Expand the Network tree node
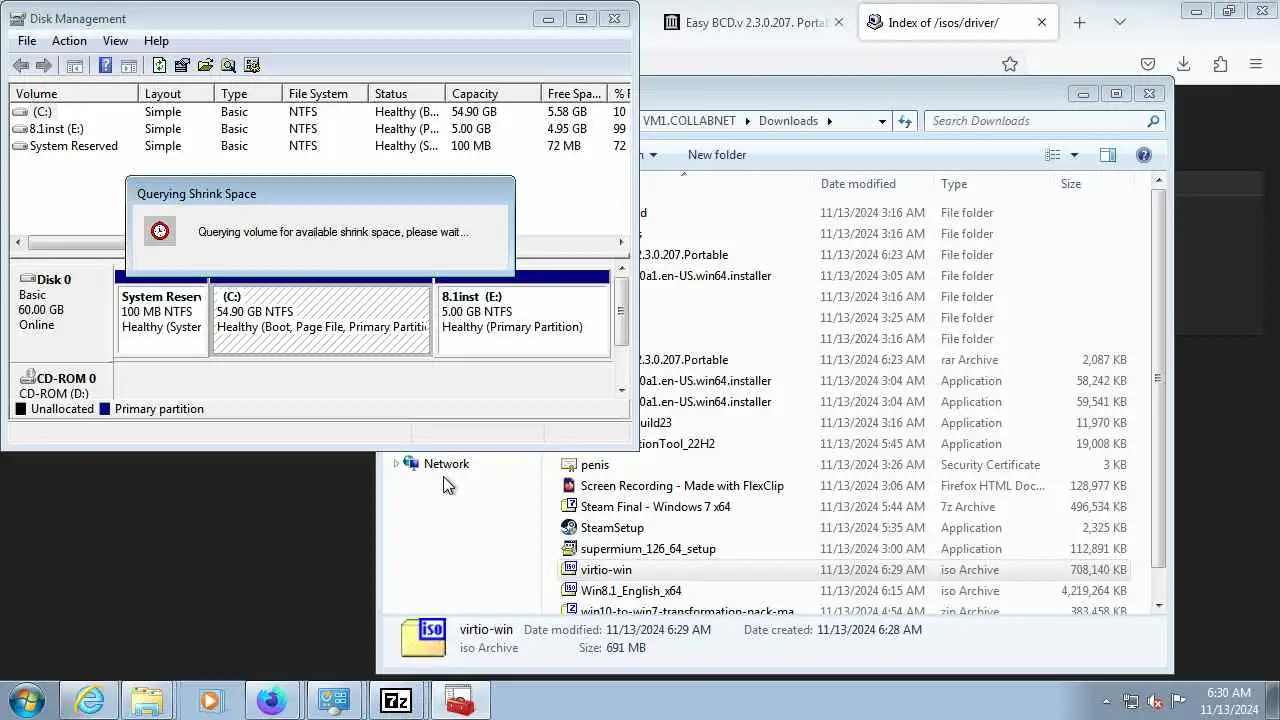 (396, 464)
